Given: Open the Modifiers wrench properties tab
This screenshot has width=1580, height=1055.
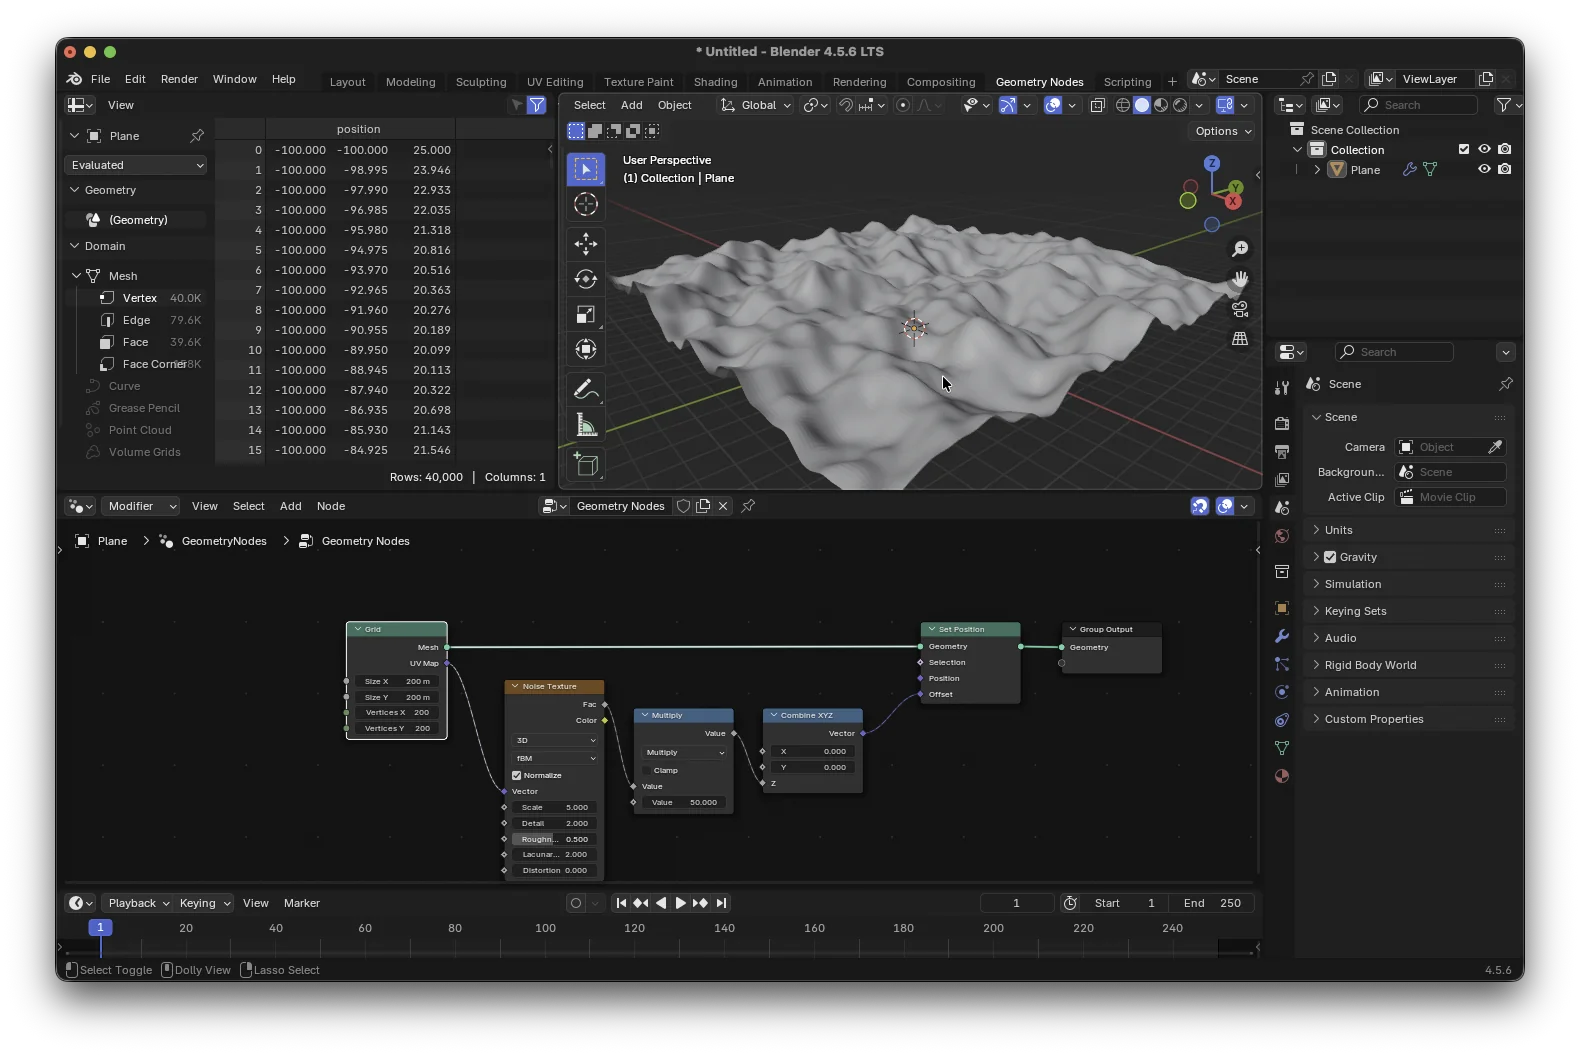Looking at the screenshot, I should [x=1282, y=636].
